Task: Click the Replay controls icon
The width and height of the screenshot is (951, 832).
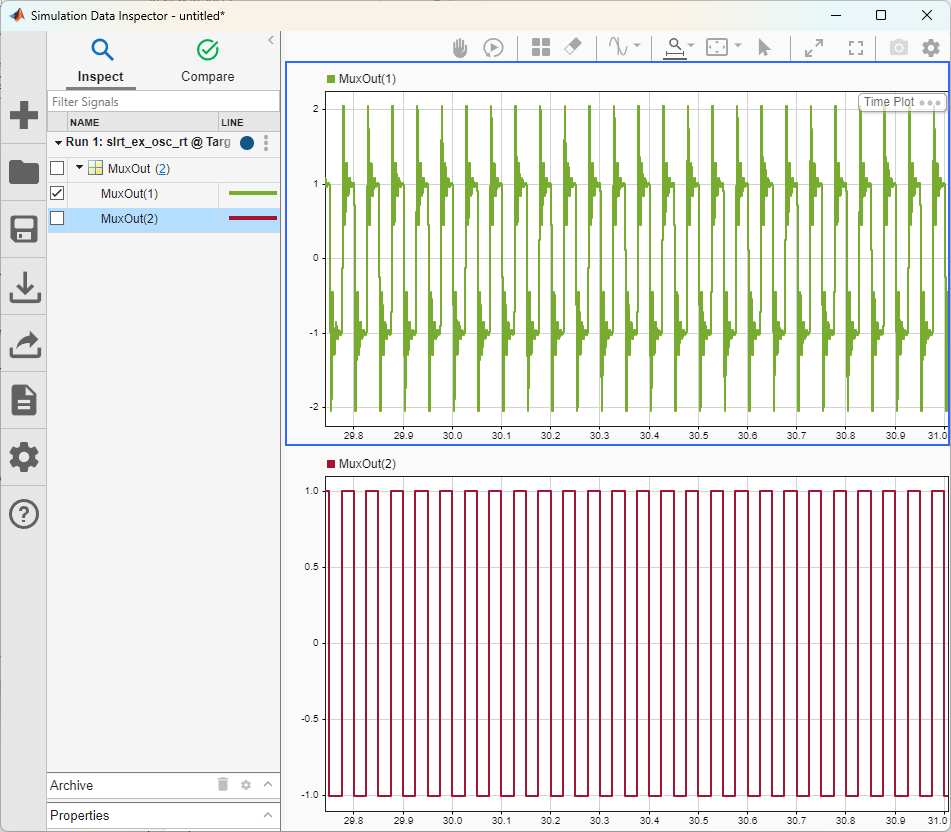Action: pyautogui.click(x=493, y=47)
